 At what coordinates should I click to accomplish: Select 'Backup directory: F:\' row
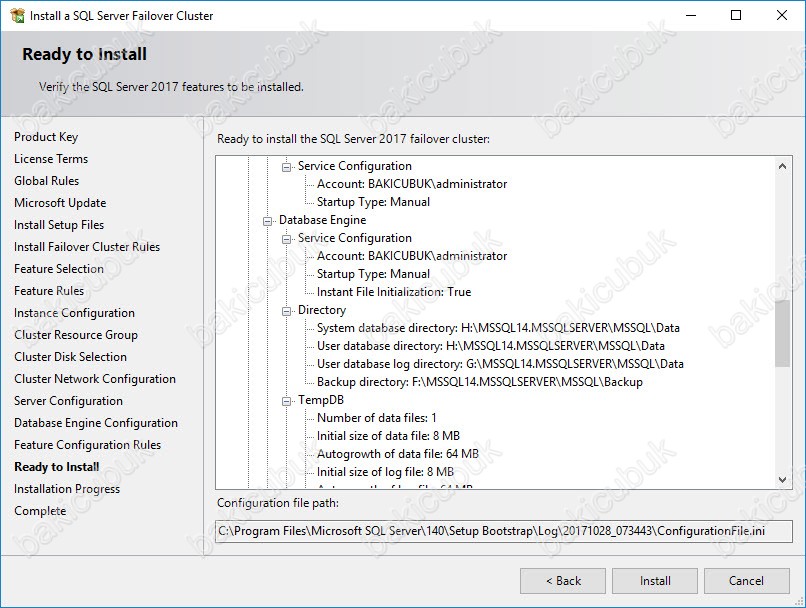(480, 382)
